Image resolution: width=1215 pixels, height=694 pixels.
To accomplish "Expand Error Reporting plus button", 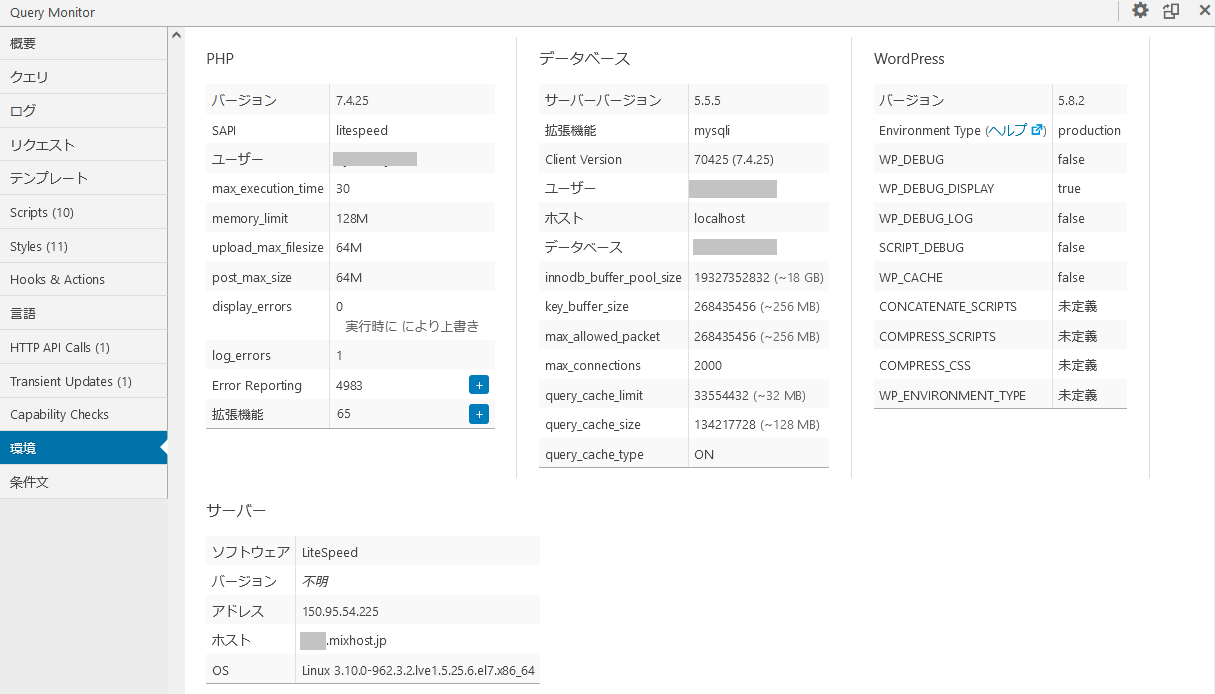I will coord(478,385).
